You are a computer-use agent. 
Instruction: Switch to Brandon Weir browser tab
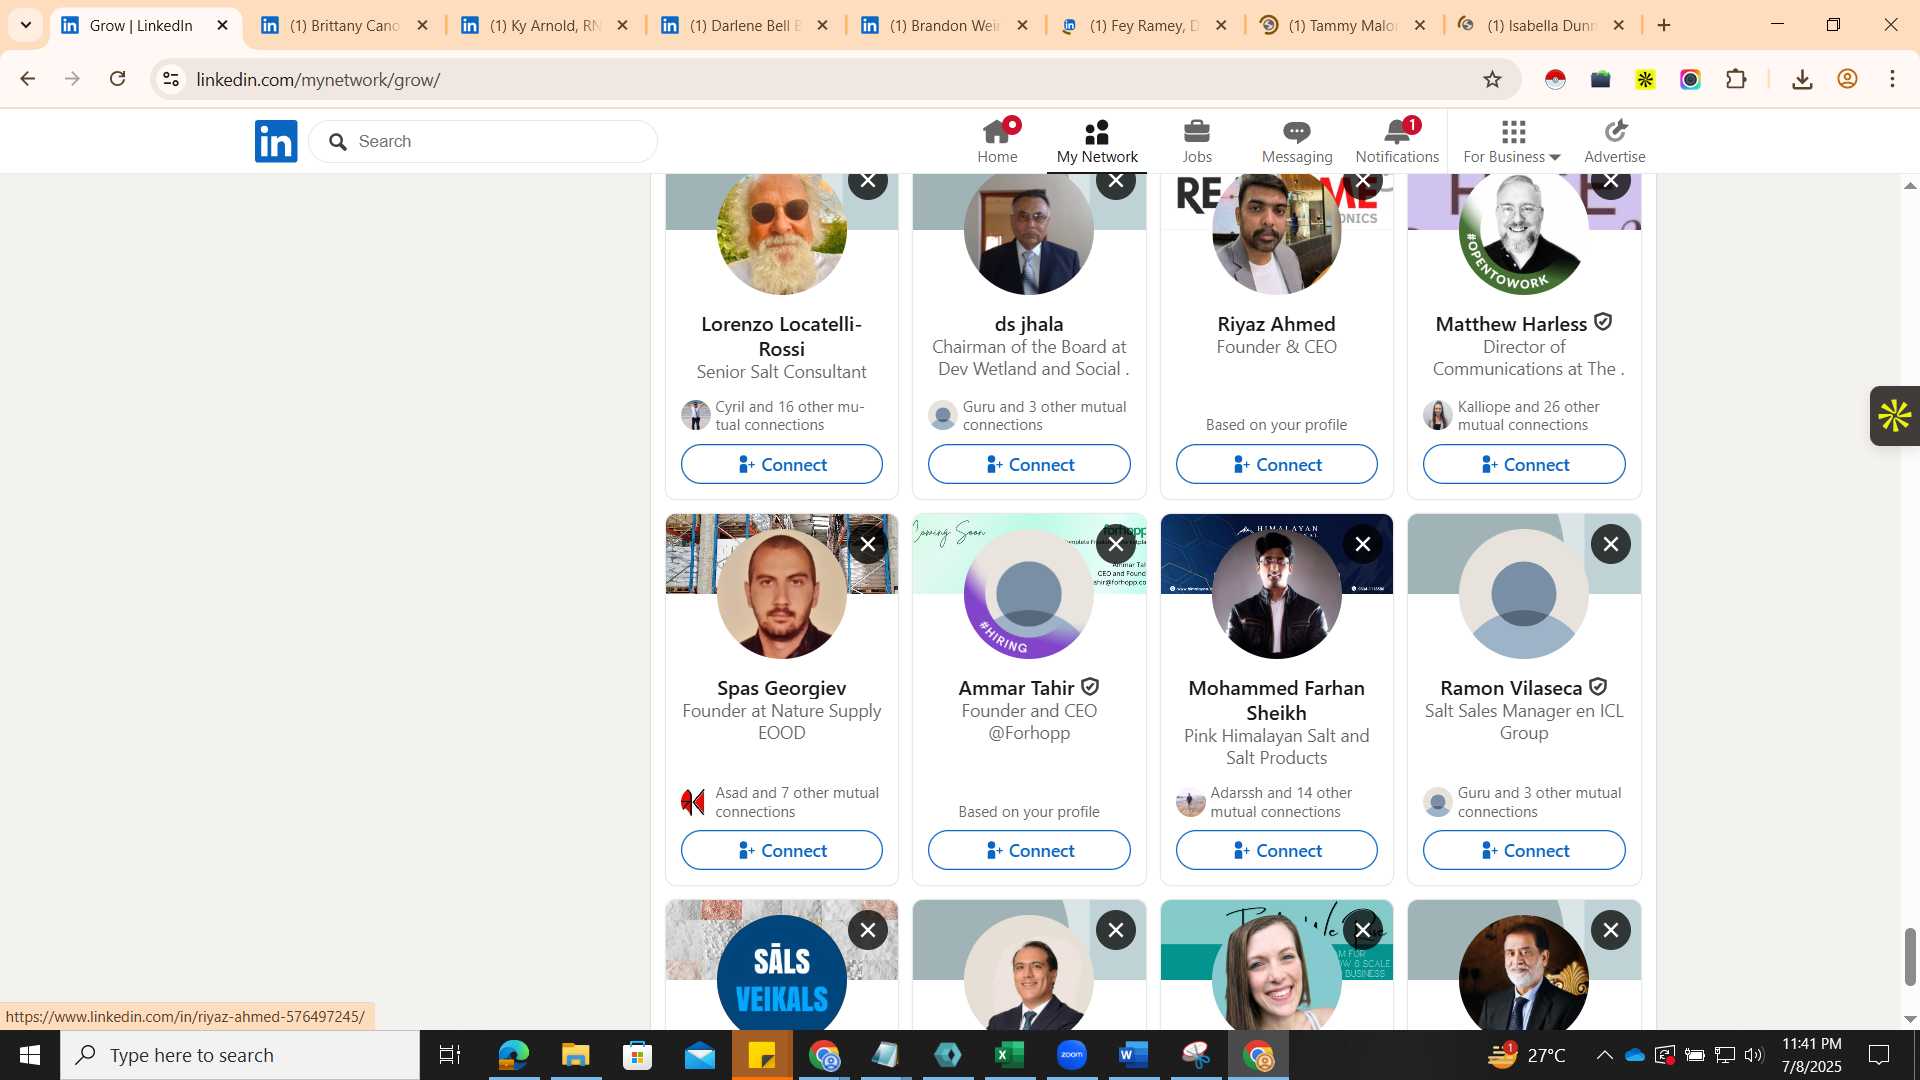tap(943, 25)
